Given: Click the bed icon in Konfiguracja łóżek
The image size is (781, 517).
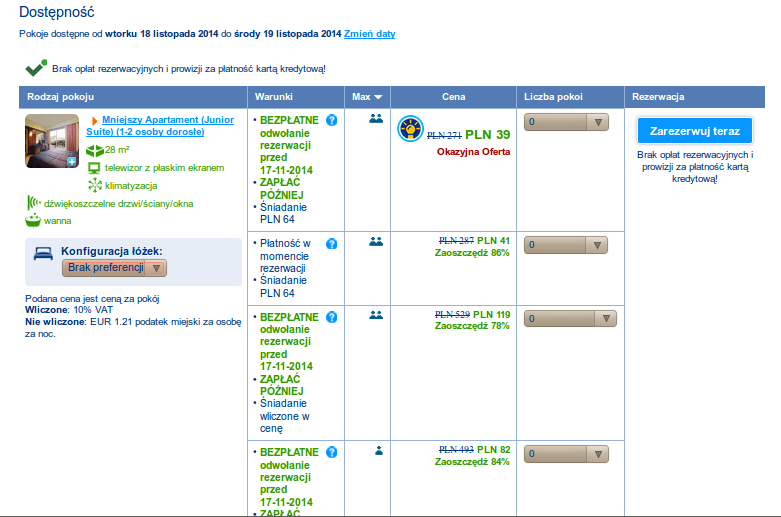Looking at the screenshot, I should click(x=43, y=254).
